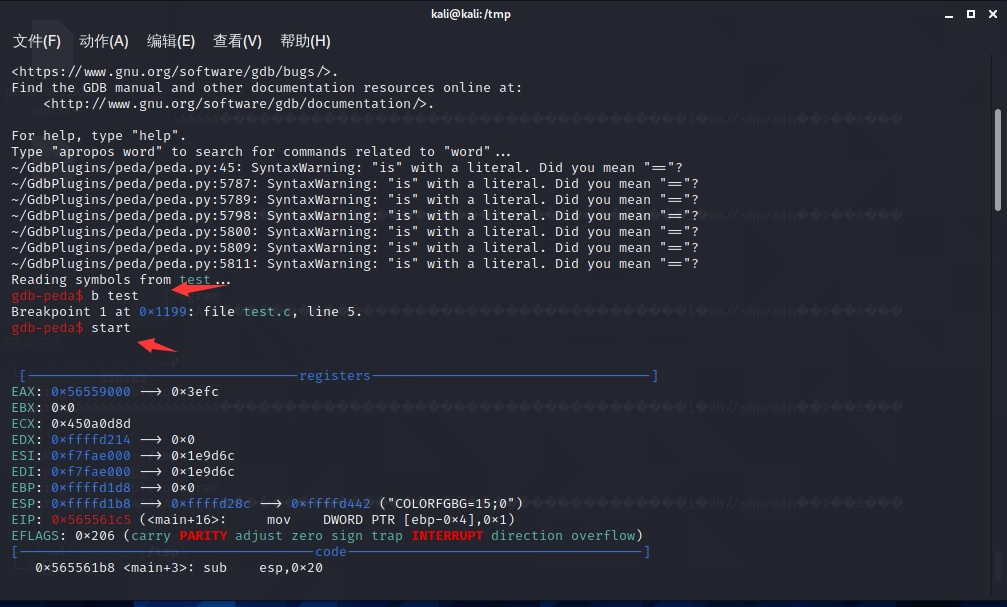Click ESP value 0×ffffd1b8
This screenshot has height=607, width=1007.
pyautogui.click(x=91, y=504)
